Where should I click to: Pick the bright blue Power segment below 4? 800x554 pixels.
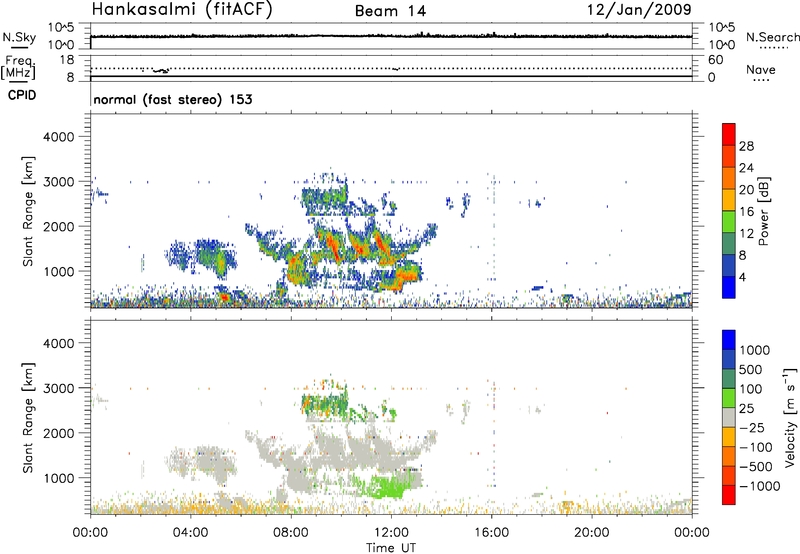729,287
